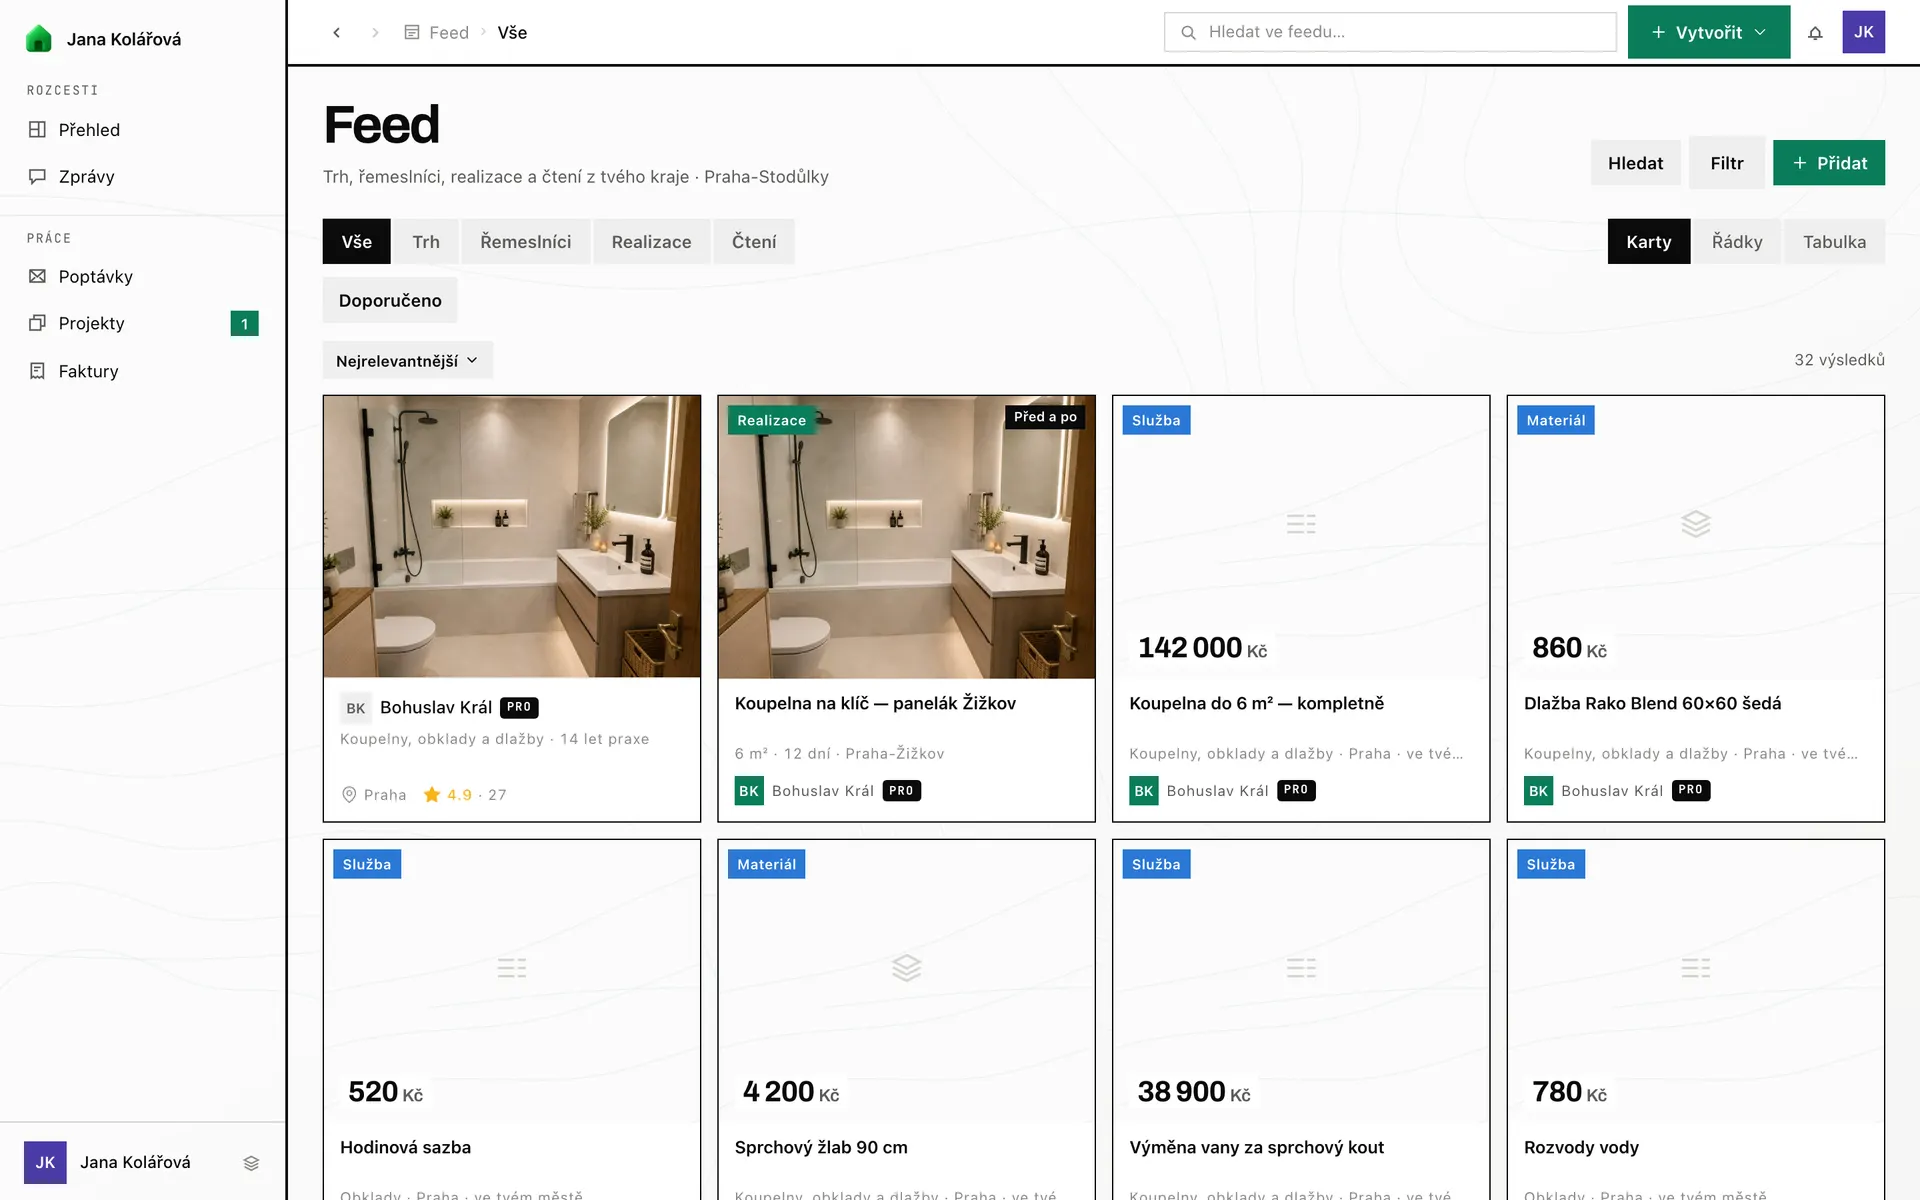Click the Filtr button

pyautogui.click(x=1726, y=163)
